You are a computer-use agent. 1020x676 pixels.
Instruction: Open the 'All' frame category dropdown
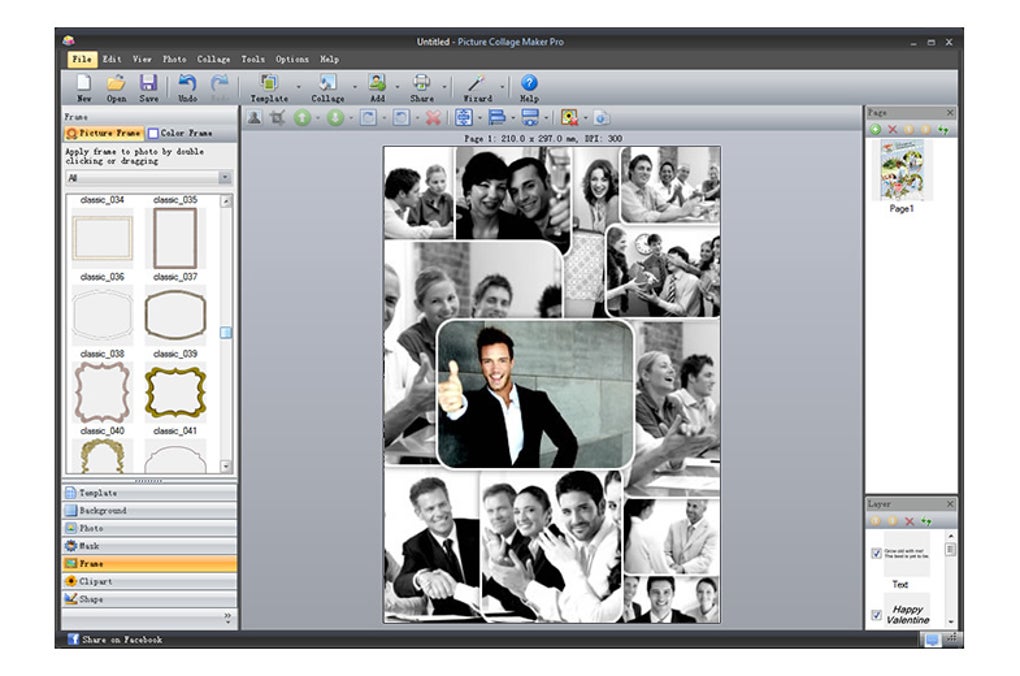click(x=224, y=177)
